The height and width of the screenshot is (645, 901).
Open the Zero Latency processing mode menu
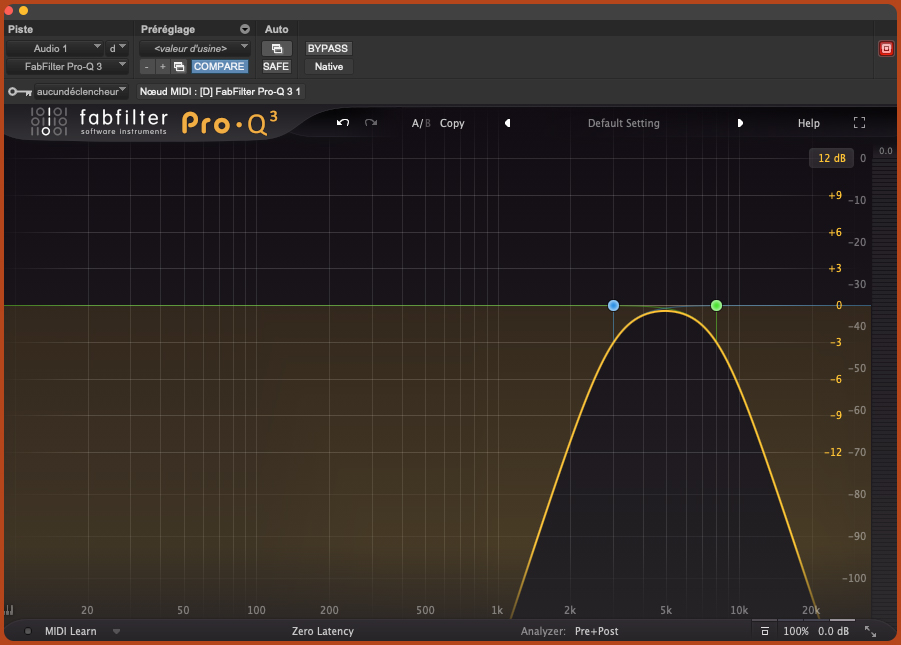(x=322, y=631)
